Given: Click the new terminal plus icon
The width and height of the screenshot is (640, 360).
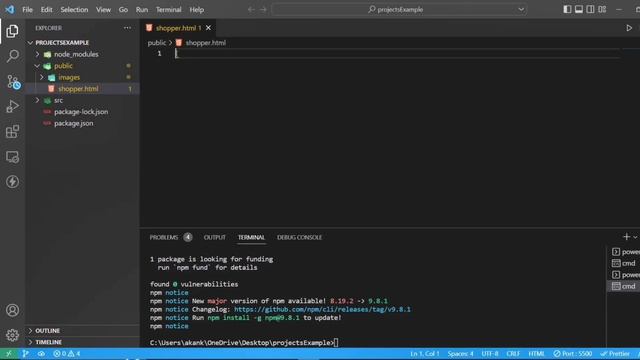Looking at the screenshot, I should pyautogui.click(x=626, y=237).
